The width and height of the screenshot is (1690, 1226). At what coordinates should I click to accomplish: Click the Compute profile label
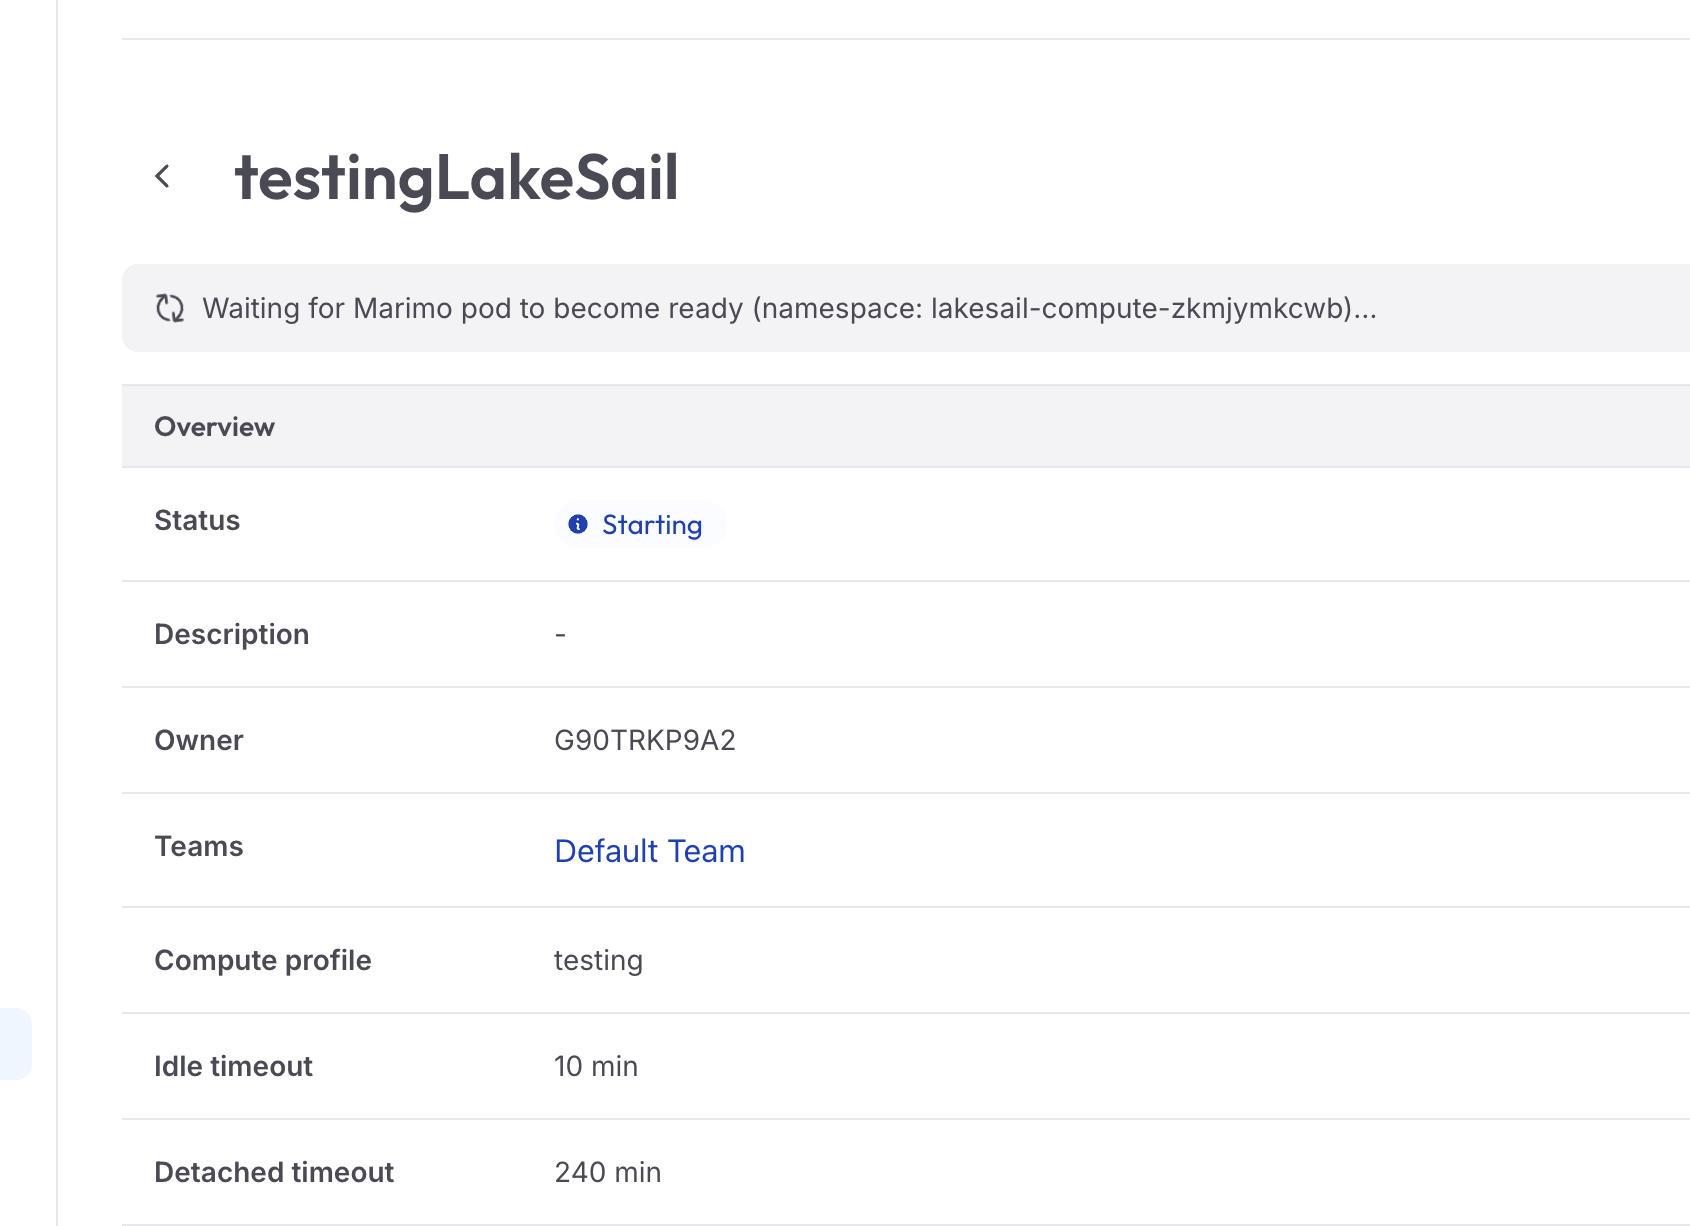pyautogui.click(x=262, y=960)
